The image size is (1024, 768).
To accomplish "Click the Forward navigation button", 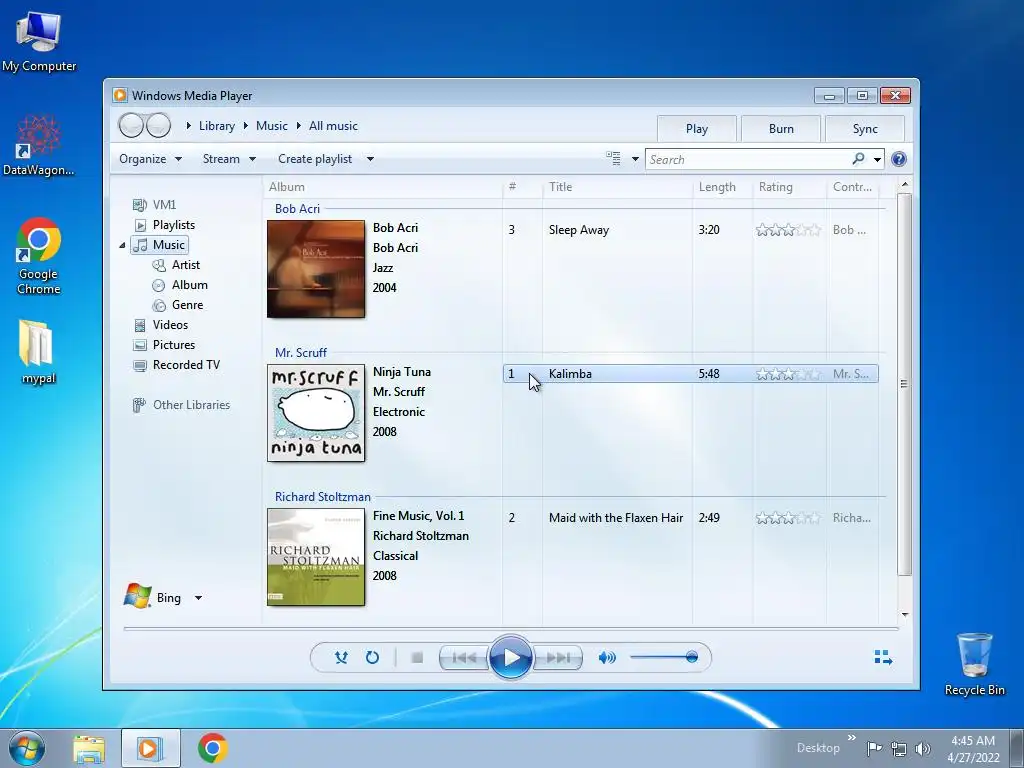I will tap(159, 125).
